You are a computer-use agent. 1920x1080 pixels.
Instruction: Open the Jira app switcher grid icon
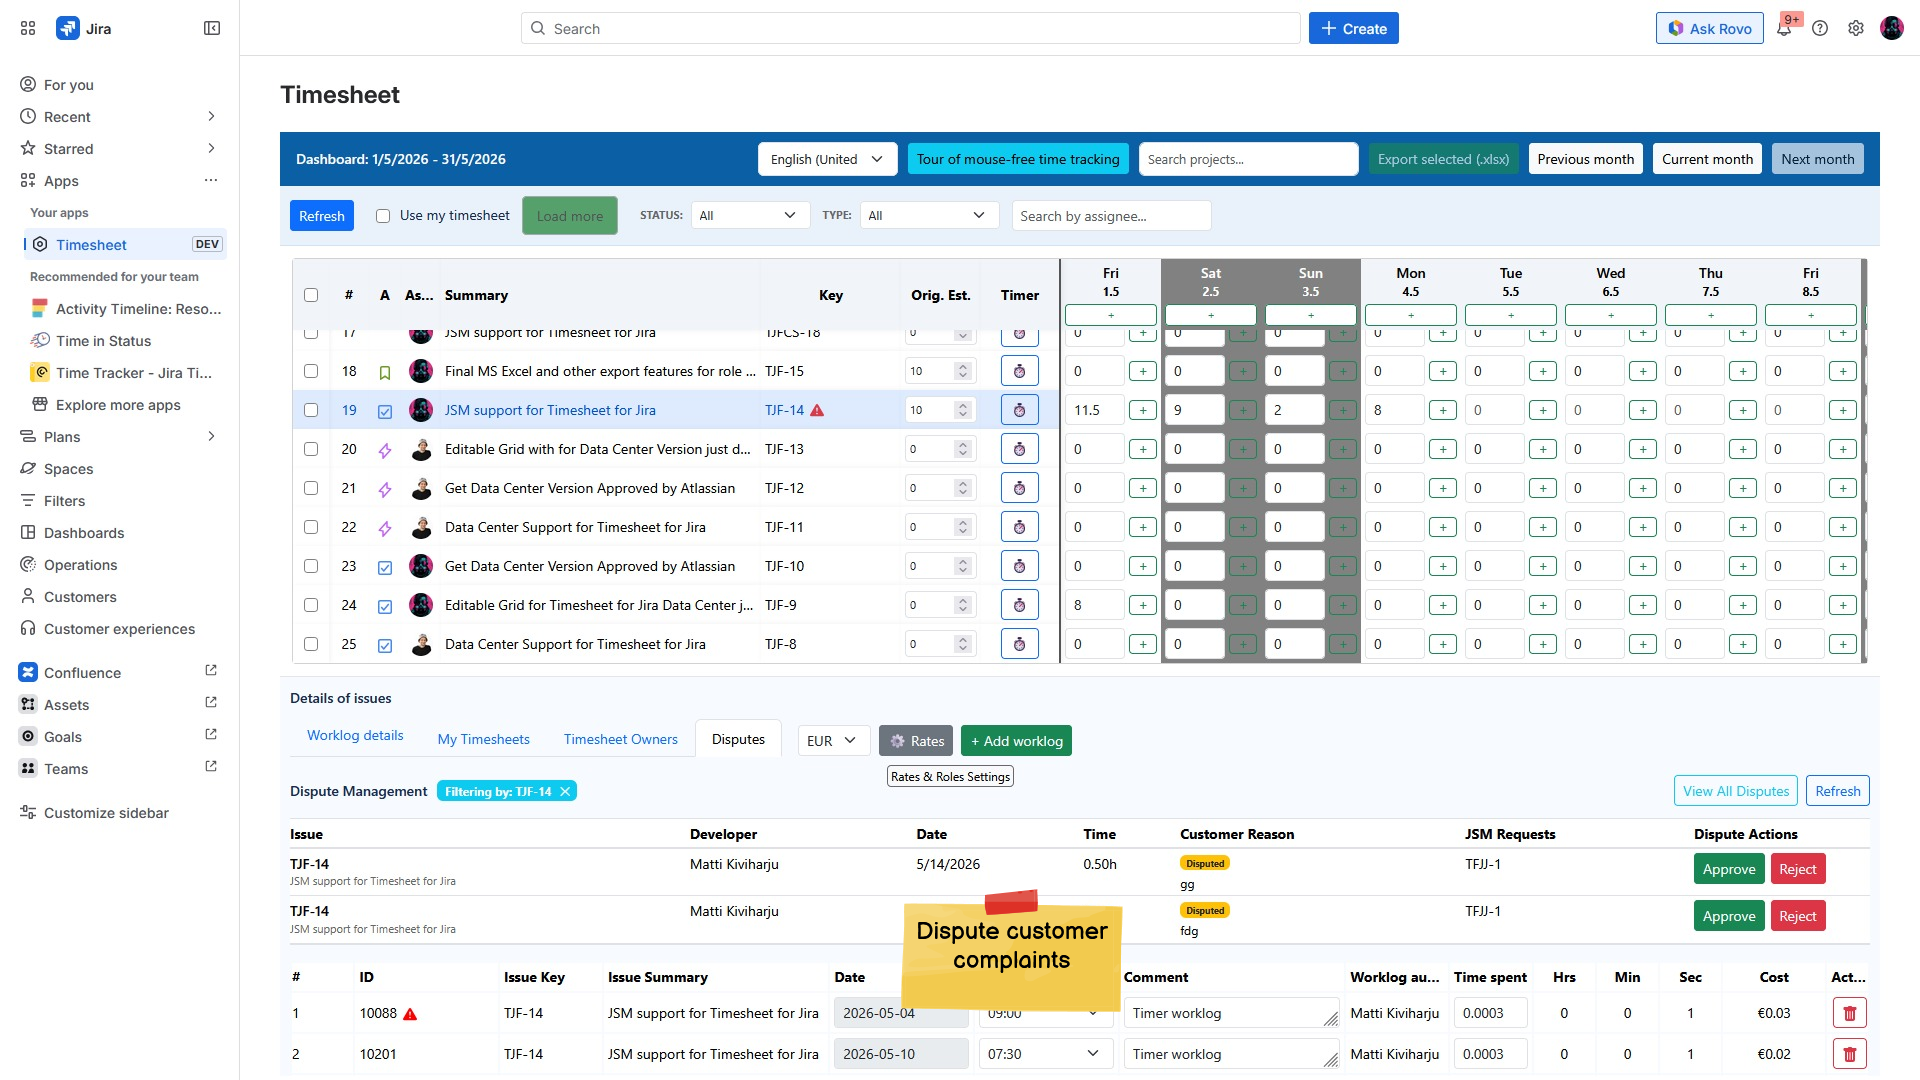(x=28, y=28)
